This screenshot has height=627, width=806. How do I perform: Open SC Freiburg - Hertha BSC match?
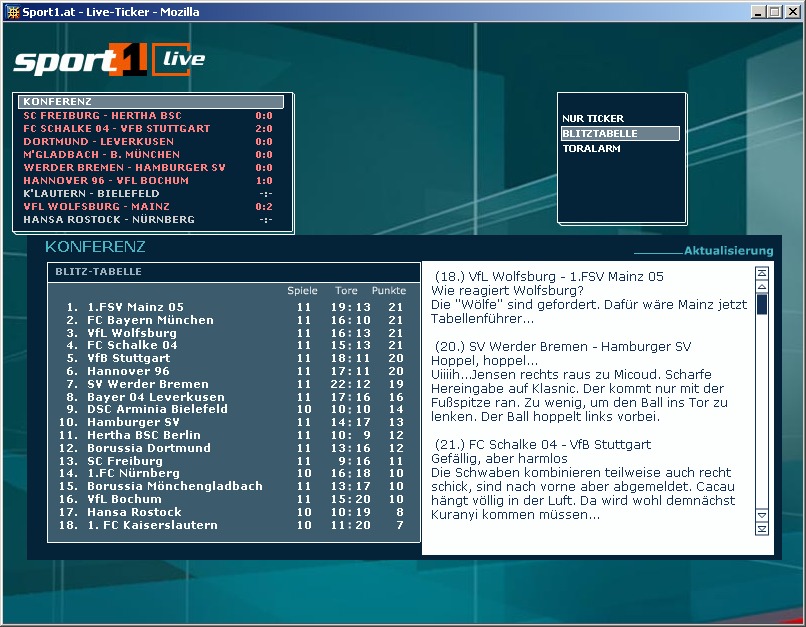tap(148, 116)
